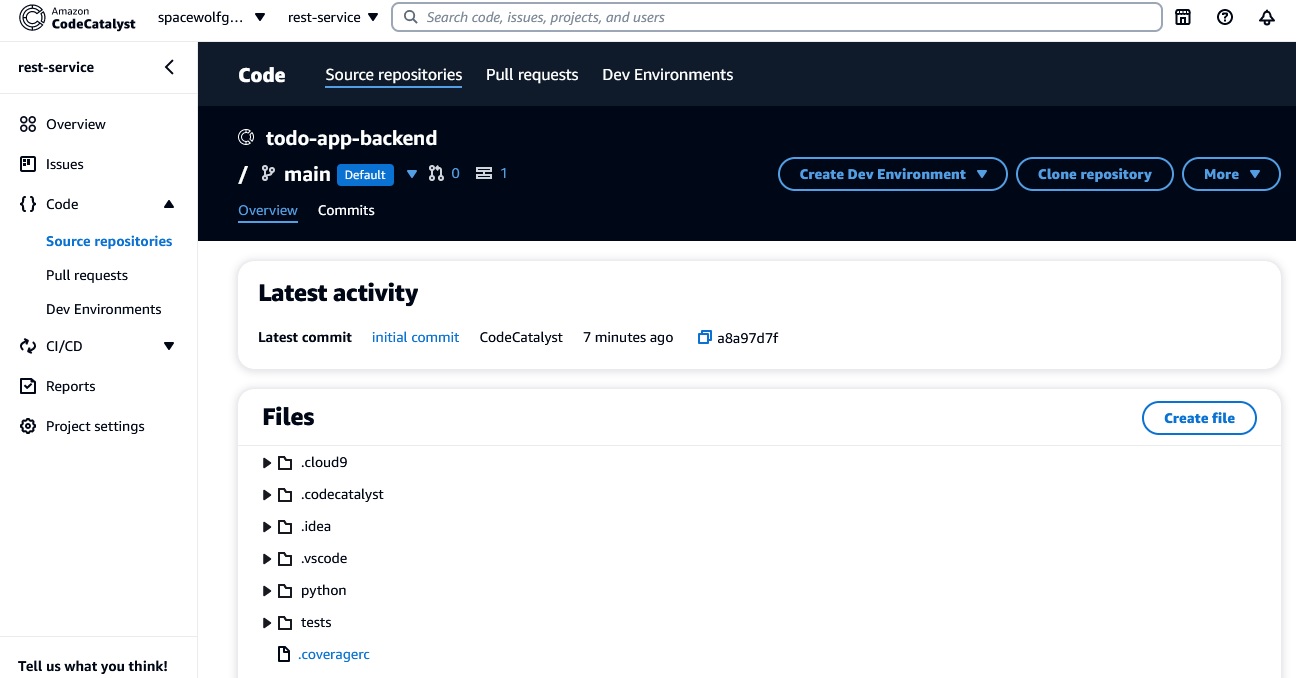Select the repository Overview tab
The height and width of the screenshot is (678, 1296).
coord(268,211)
